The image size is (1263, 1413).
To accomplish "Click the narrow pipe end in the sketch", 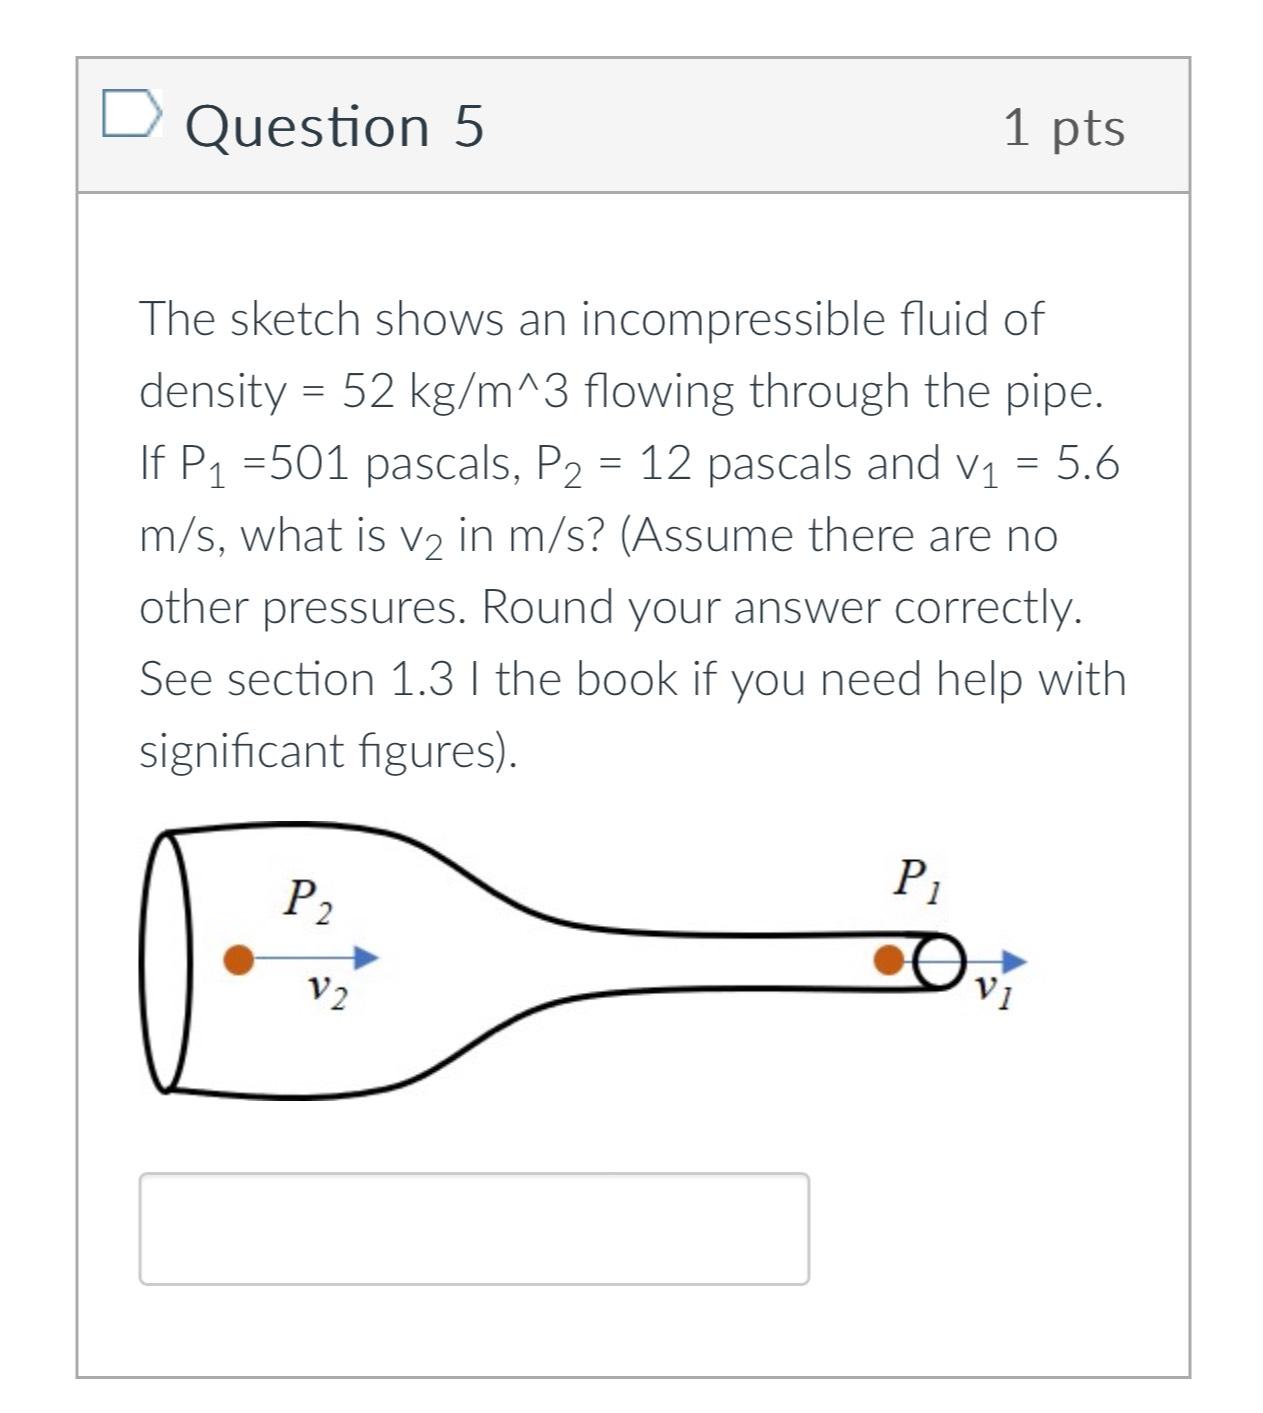I will [x=938, y=960].
